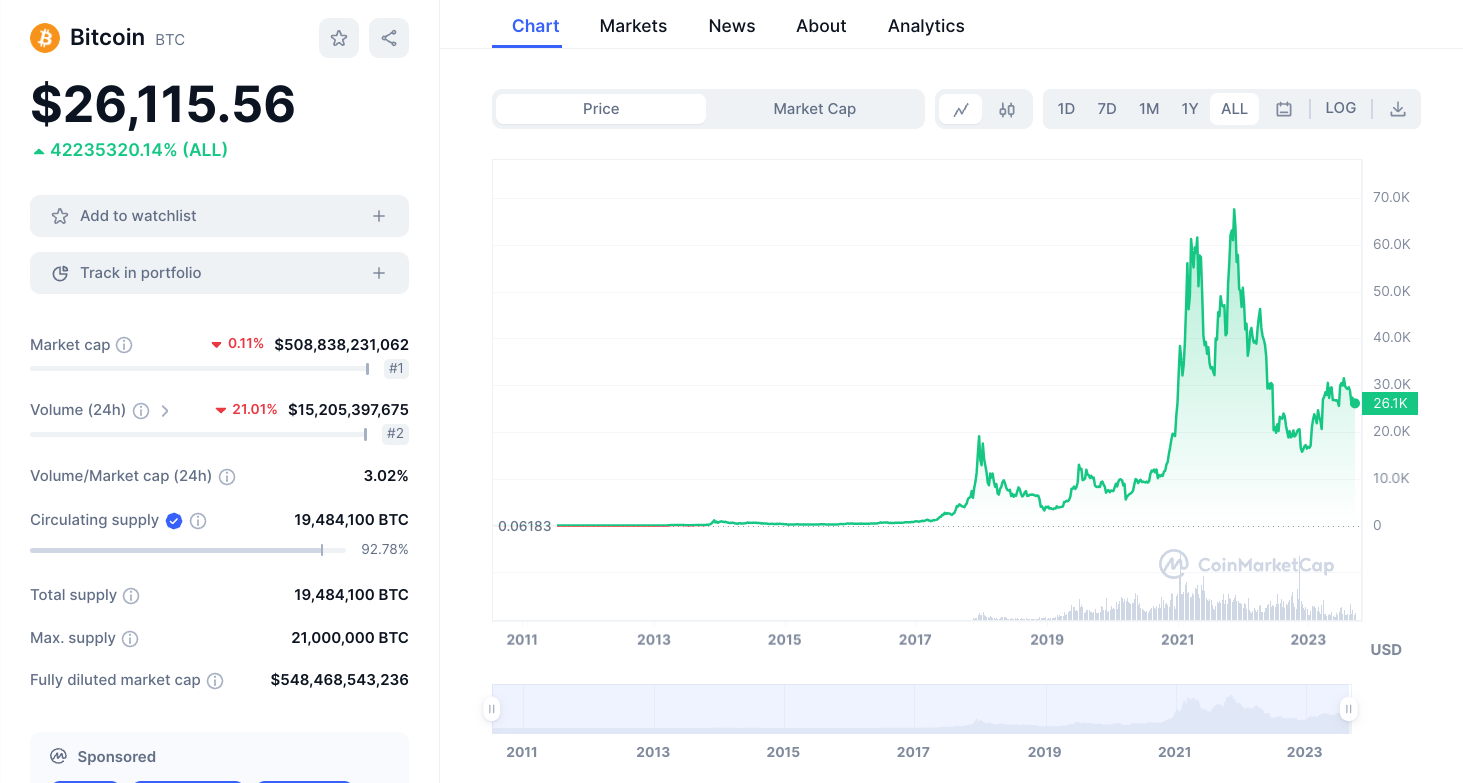Screen dimensions: 1463x783
Task: Open the Markets tab
Action: (633, 26)
